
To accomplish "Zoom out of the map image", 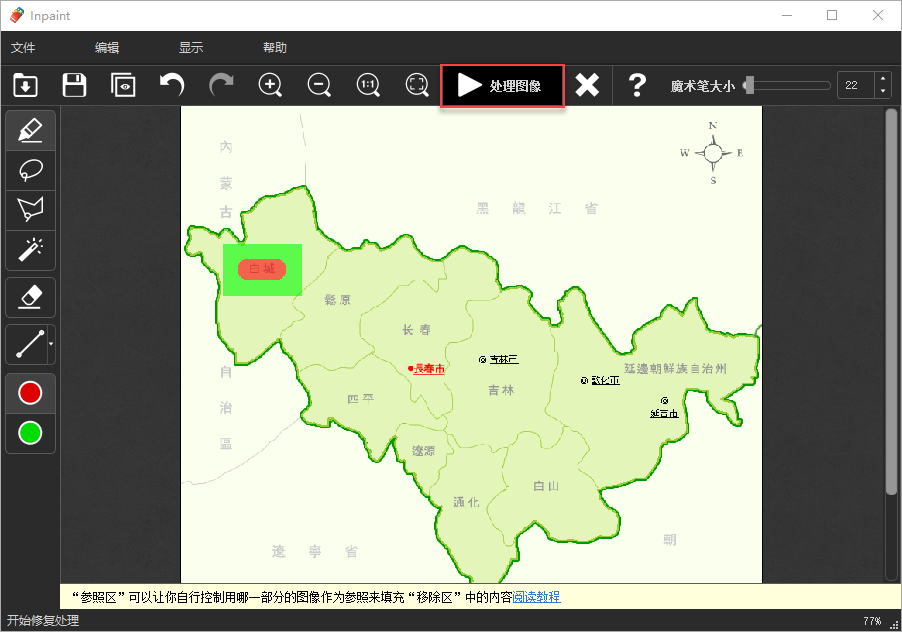I will [x=319, y=85].
